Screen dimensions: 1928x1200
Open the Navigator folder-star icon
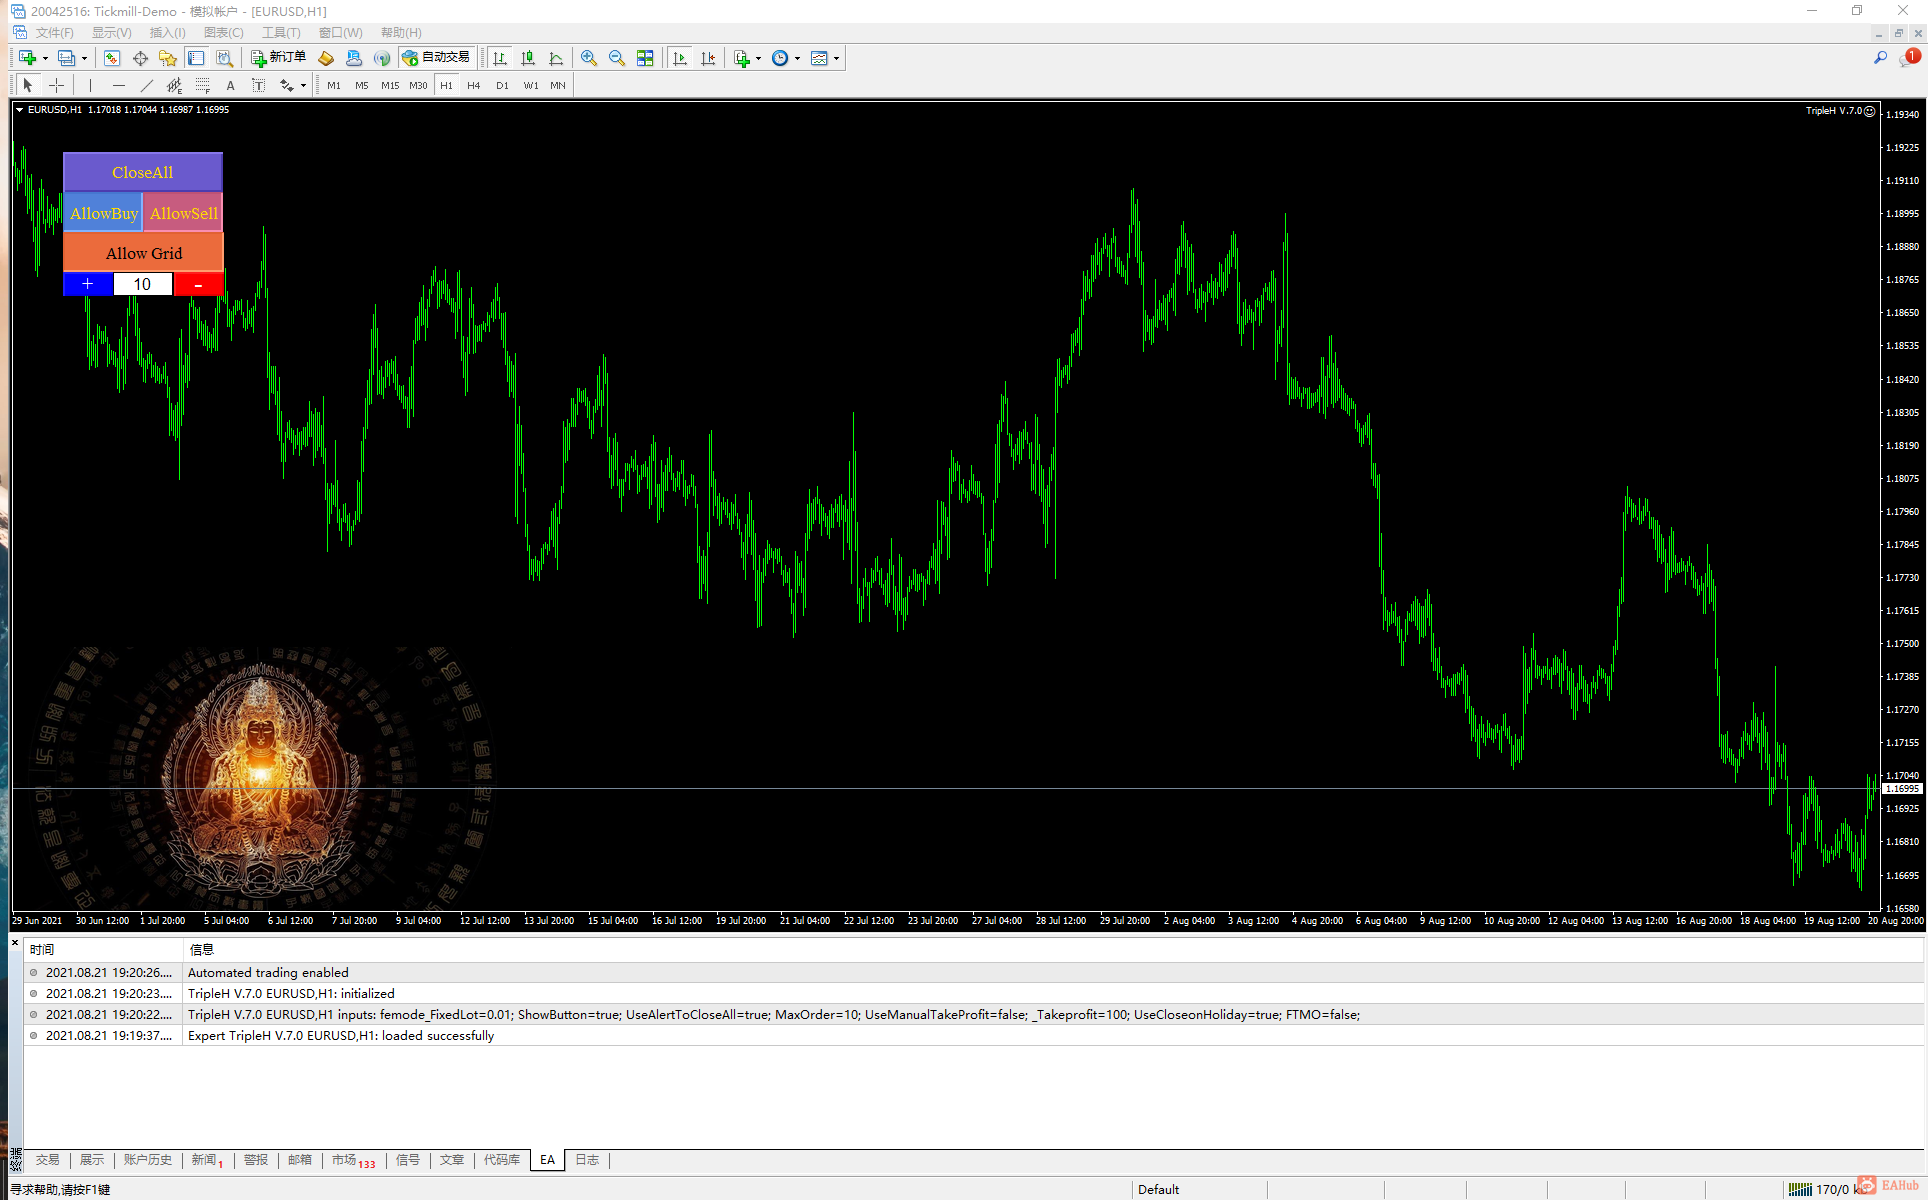pyautogui.click(x=168, y=58)
